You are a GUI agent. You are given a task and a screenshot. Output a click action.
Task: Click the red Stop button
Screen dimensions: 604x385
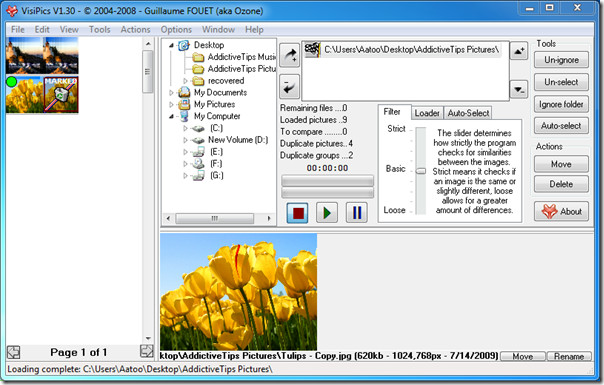[x=297, y=213]
